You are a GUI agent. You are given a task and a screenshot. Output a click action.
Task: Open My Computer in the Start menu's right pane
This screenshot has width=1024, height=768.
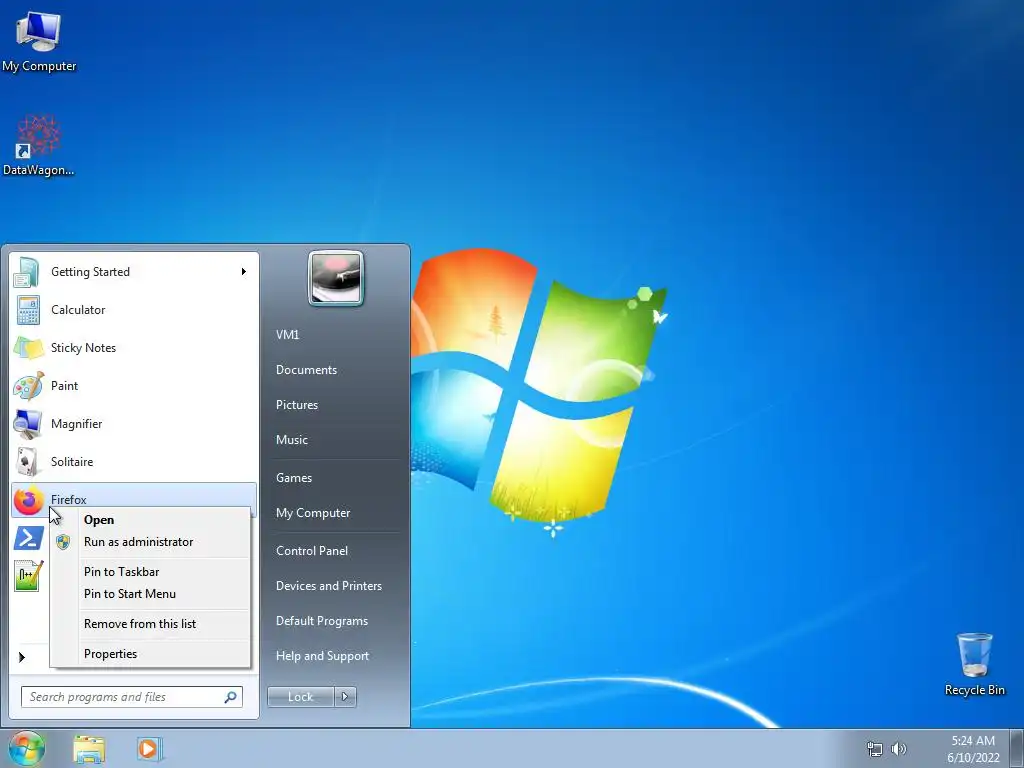313,513
